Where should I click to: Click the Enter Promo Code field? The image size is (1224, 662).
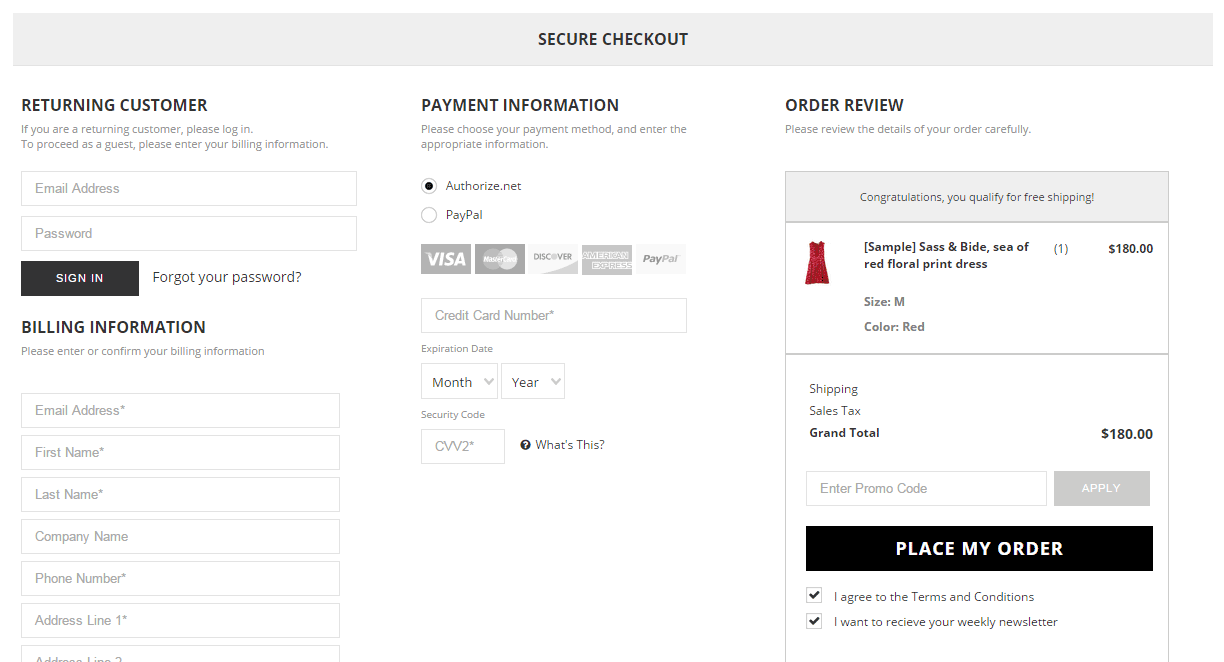(x=926, y=488)
